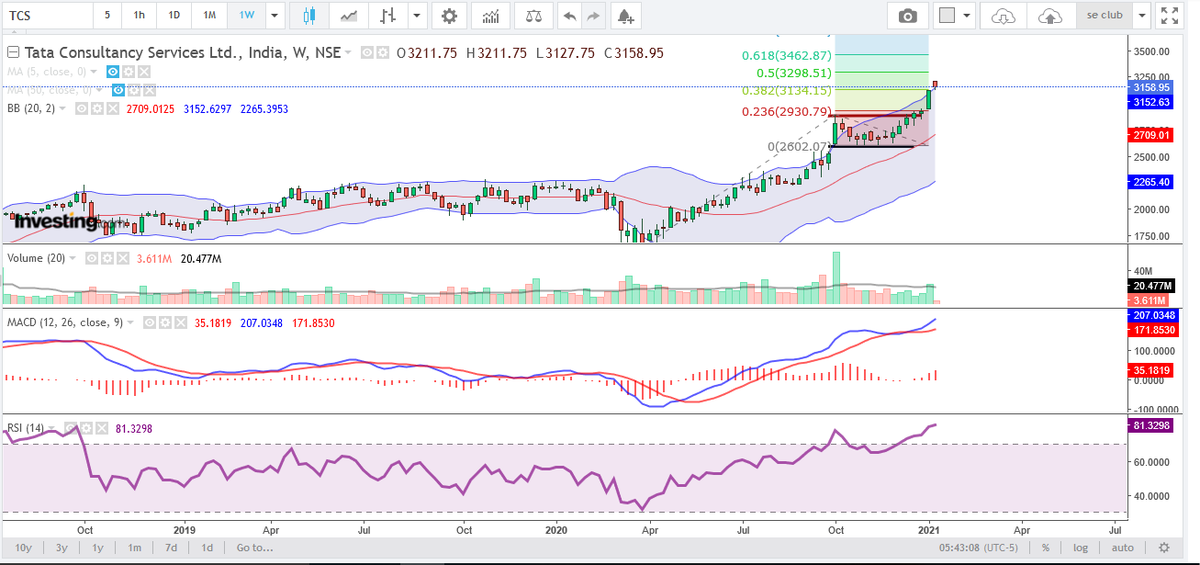The image size is (1200, 565).
Task: Save chart layout via cloud upload icon
Action: point(1051,16)
